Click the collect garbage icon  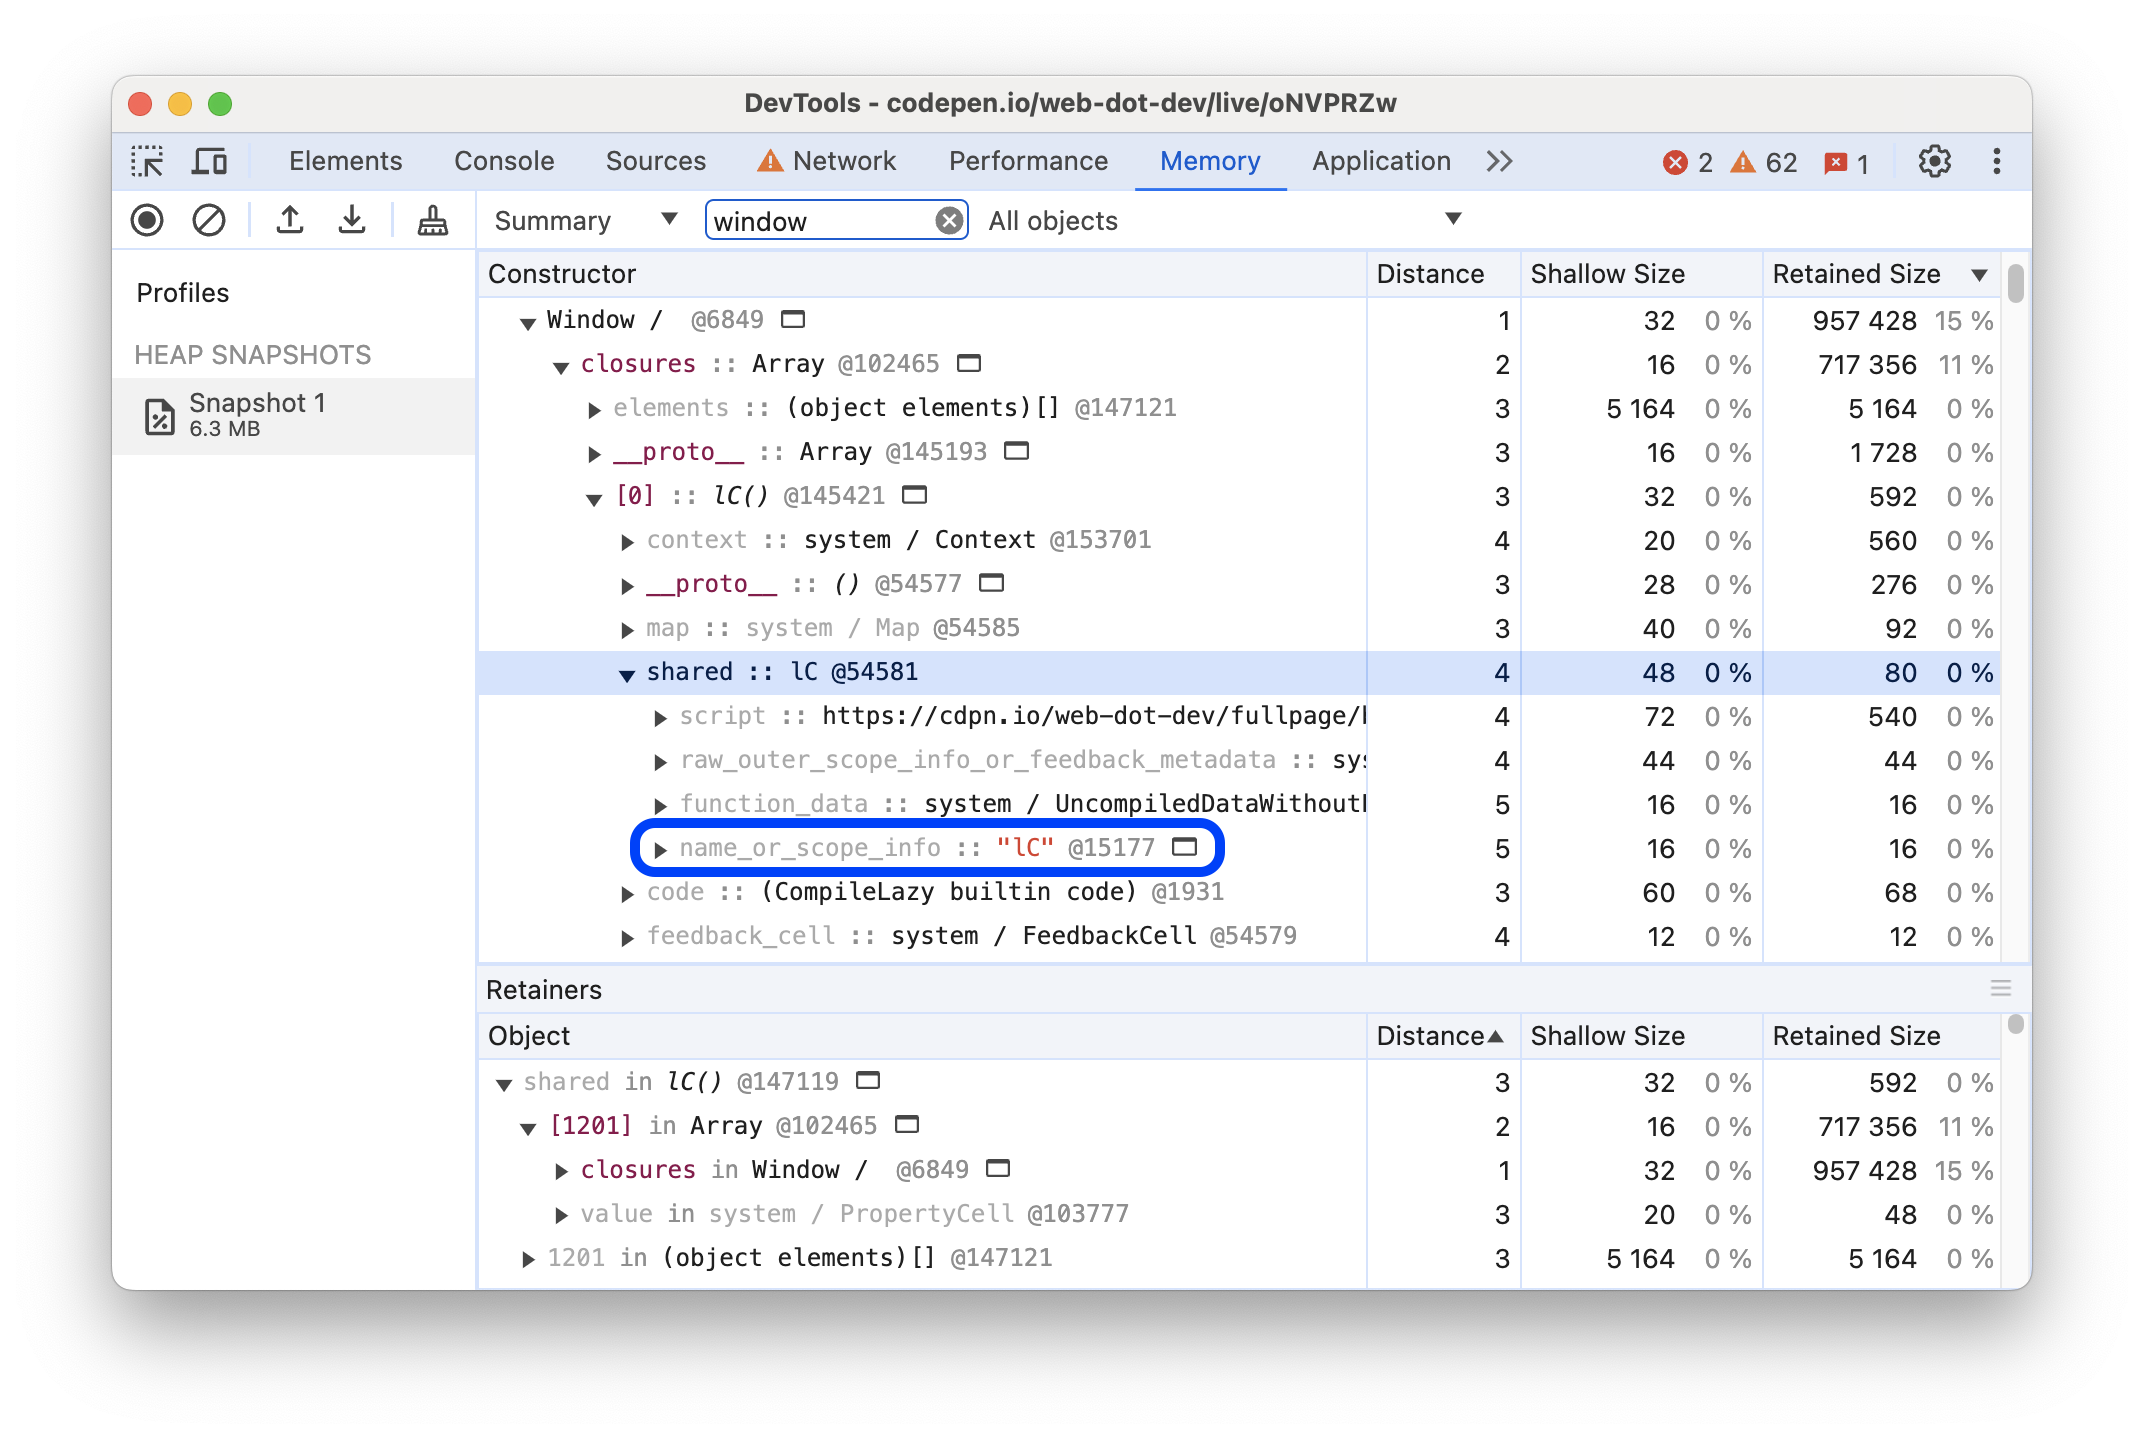430,221
